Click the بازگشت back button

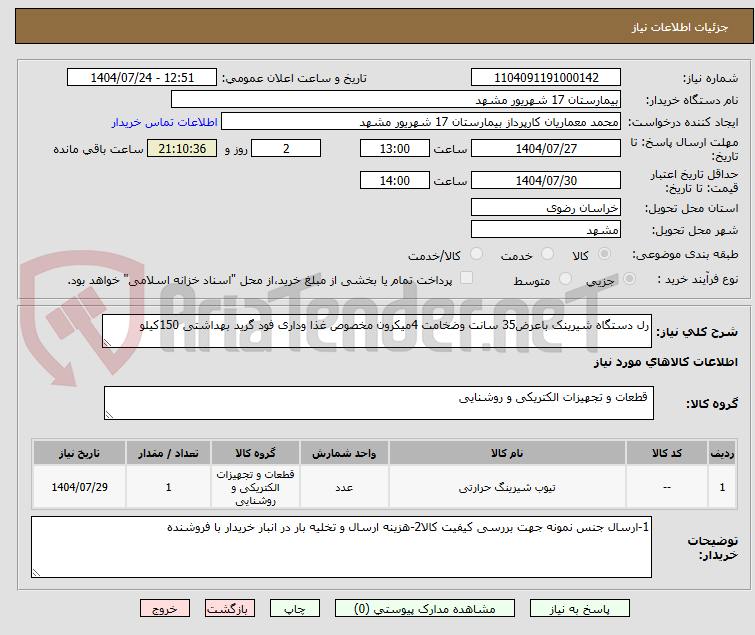tap(230, 608)
